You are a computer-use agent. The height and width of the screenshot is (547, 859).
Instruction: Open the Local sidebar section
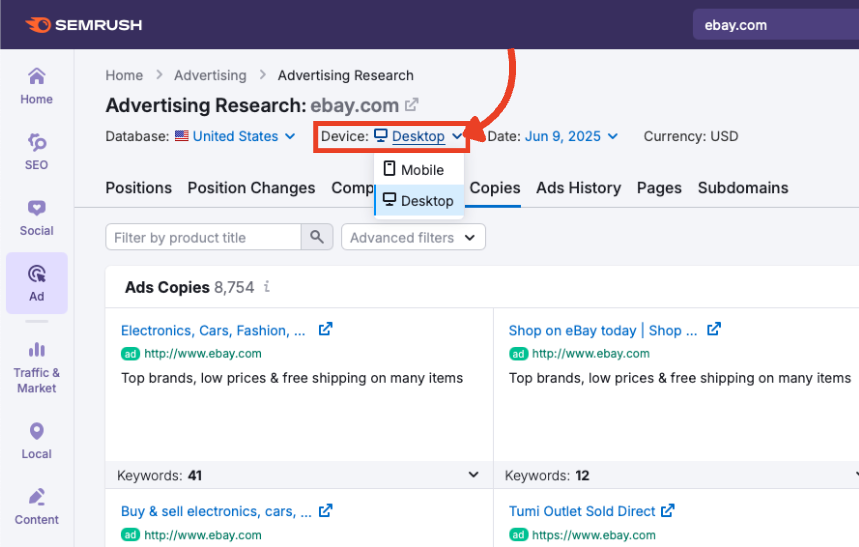[x=37, y=441]
